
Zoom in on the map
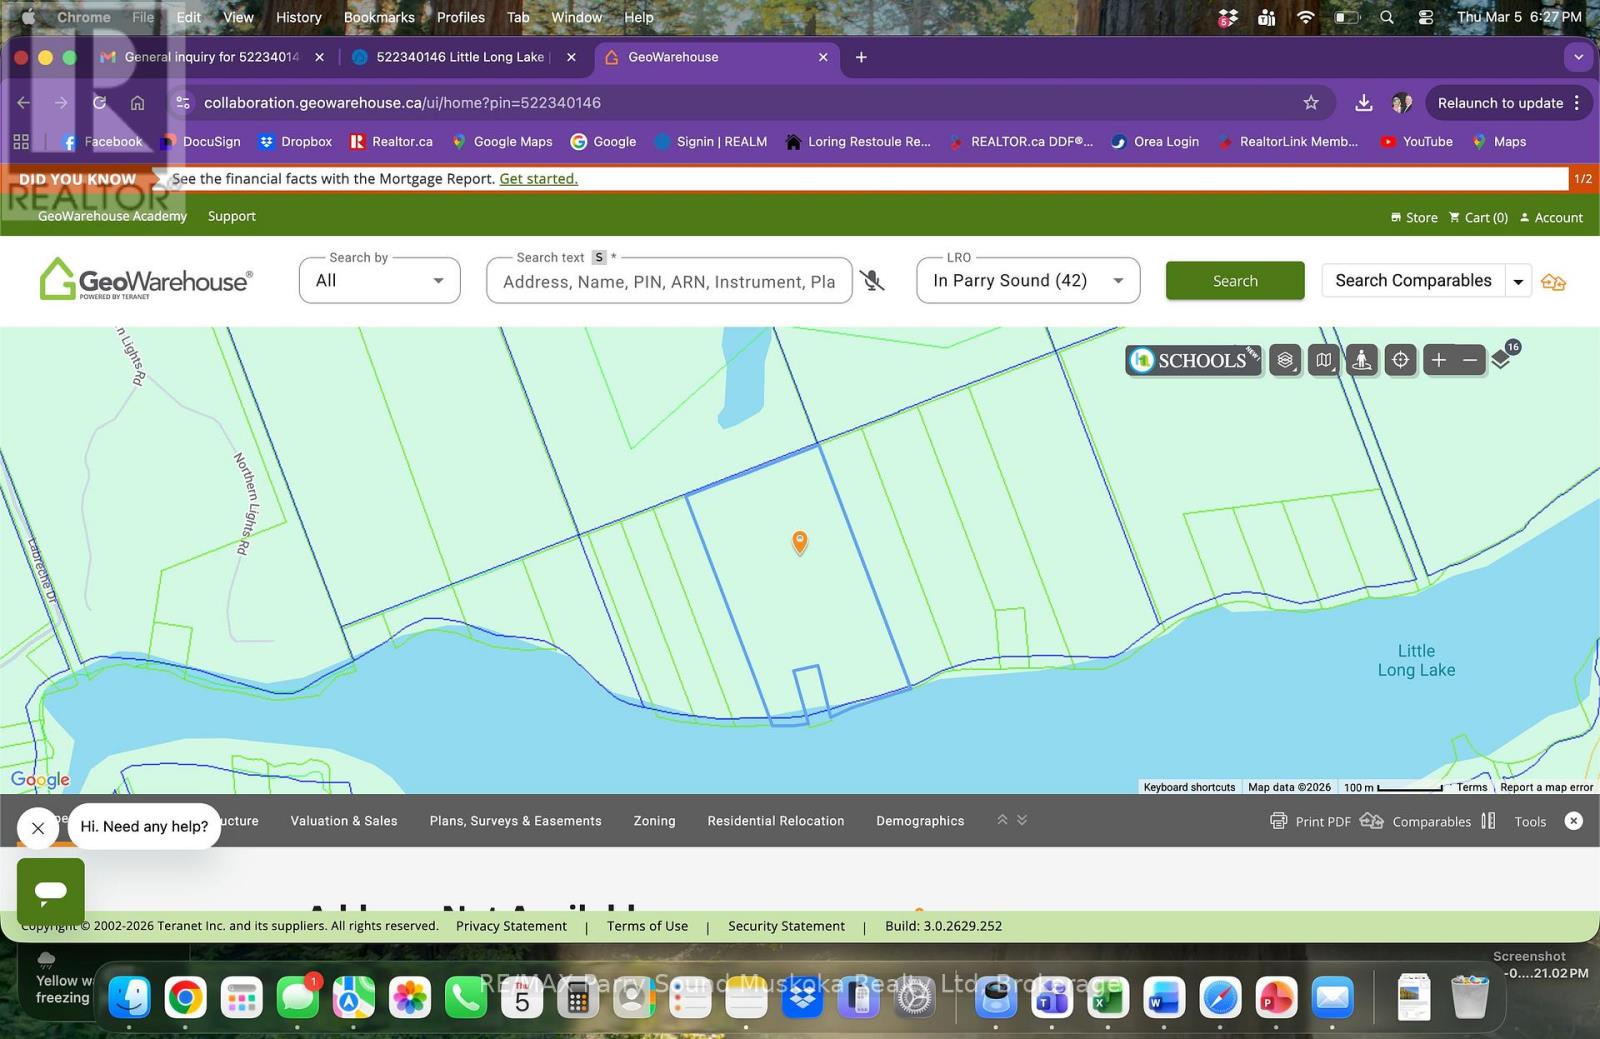point(1438,360)
